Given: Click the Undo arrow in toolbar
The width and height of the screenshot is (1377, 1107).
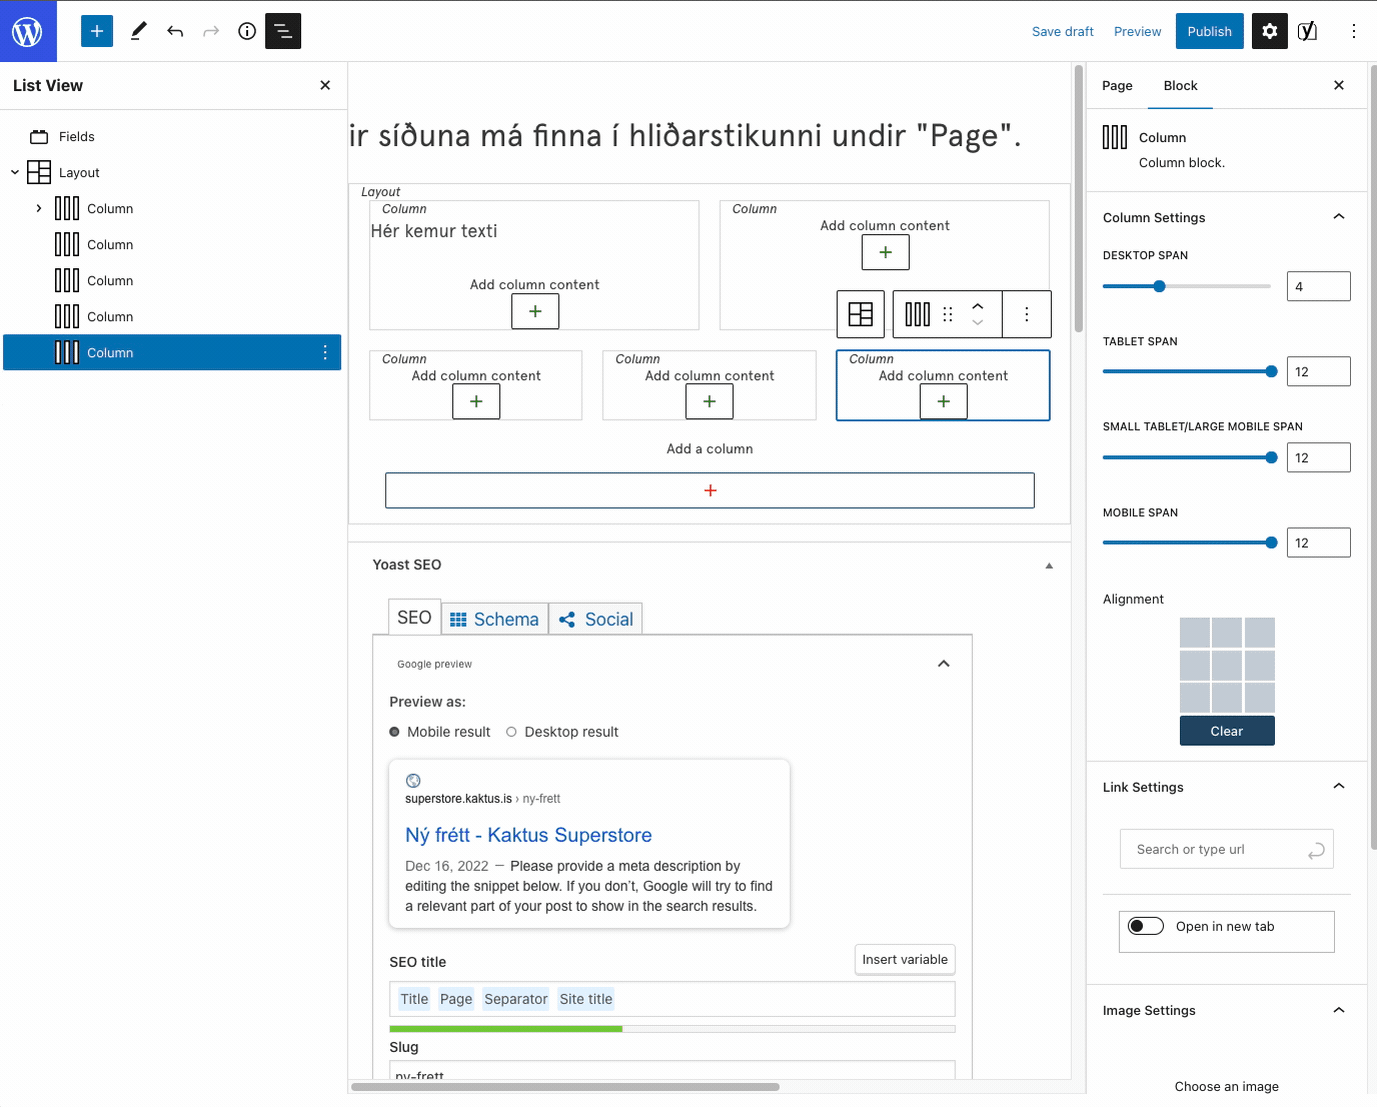Looking at the screenshot, I should click(175, 31).
